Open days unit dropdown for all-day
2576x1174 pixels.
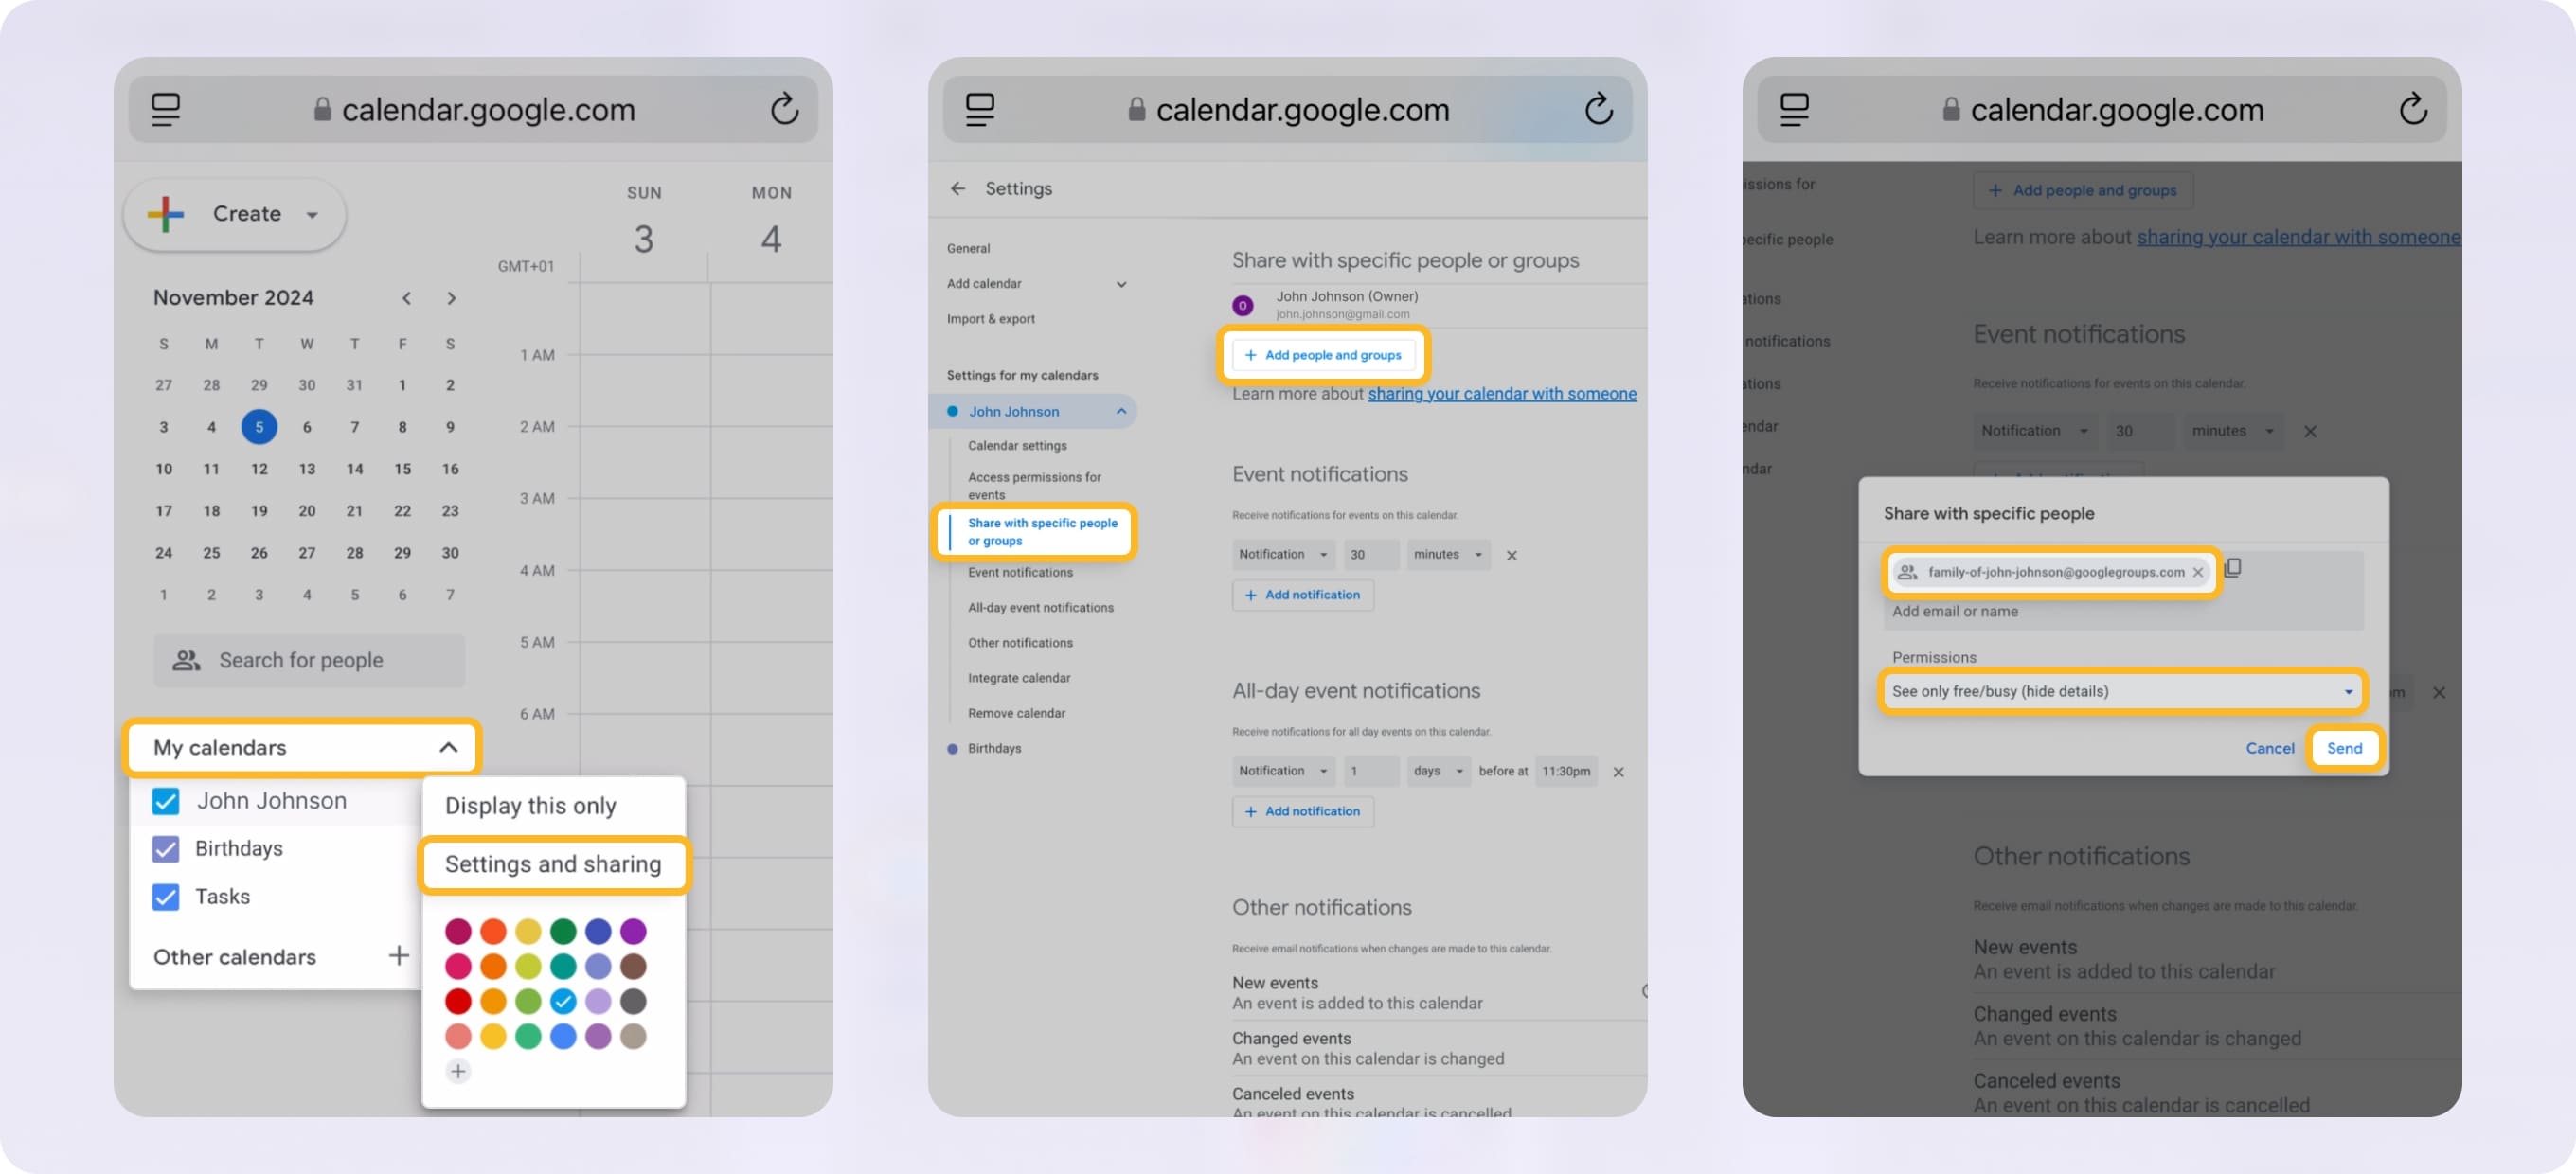[x=1438, y=771]
